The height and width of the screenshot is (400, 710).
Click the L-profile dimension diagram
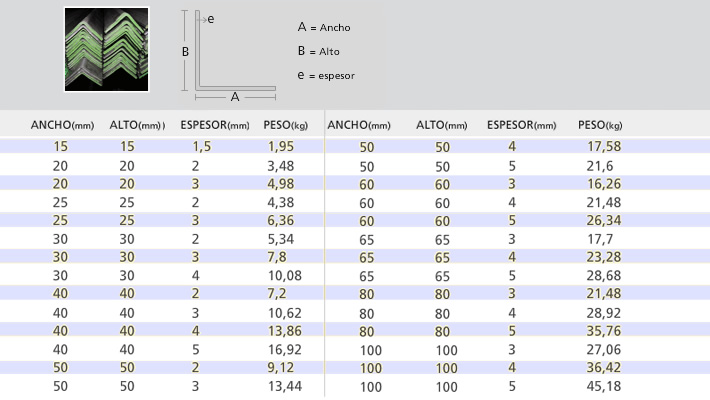coord(230,55)
